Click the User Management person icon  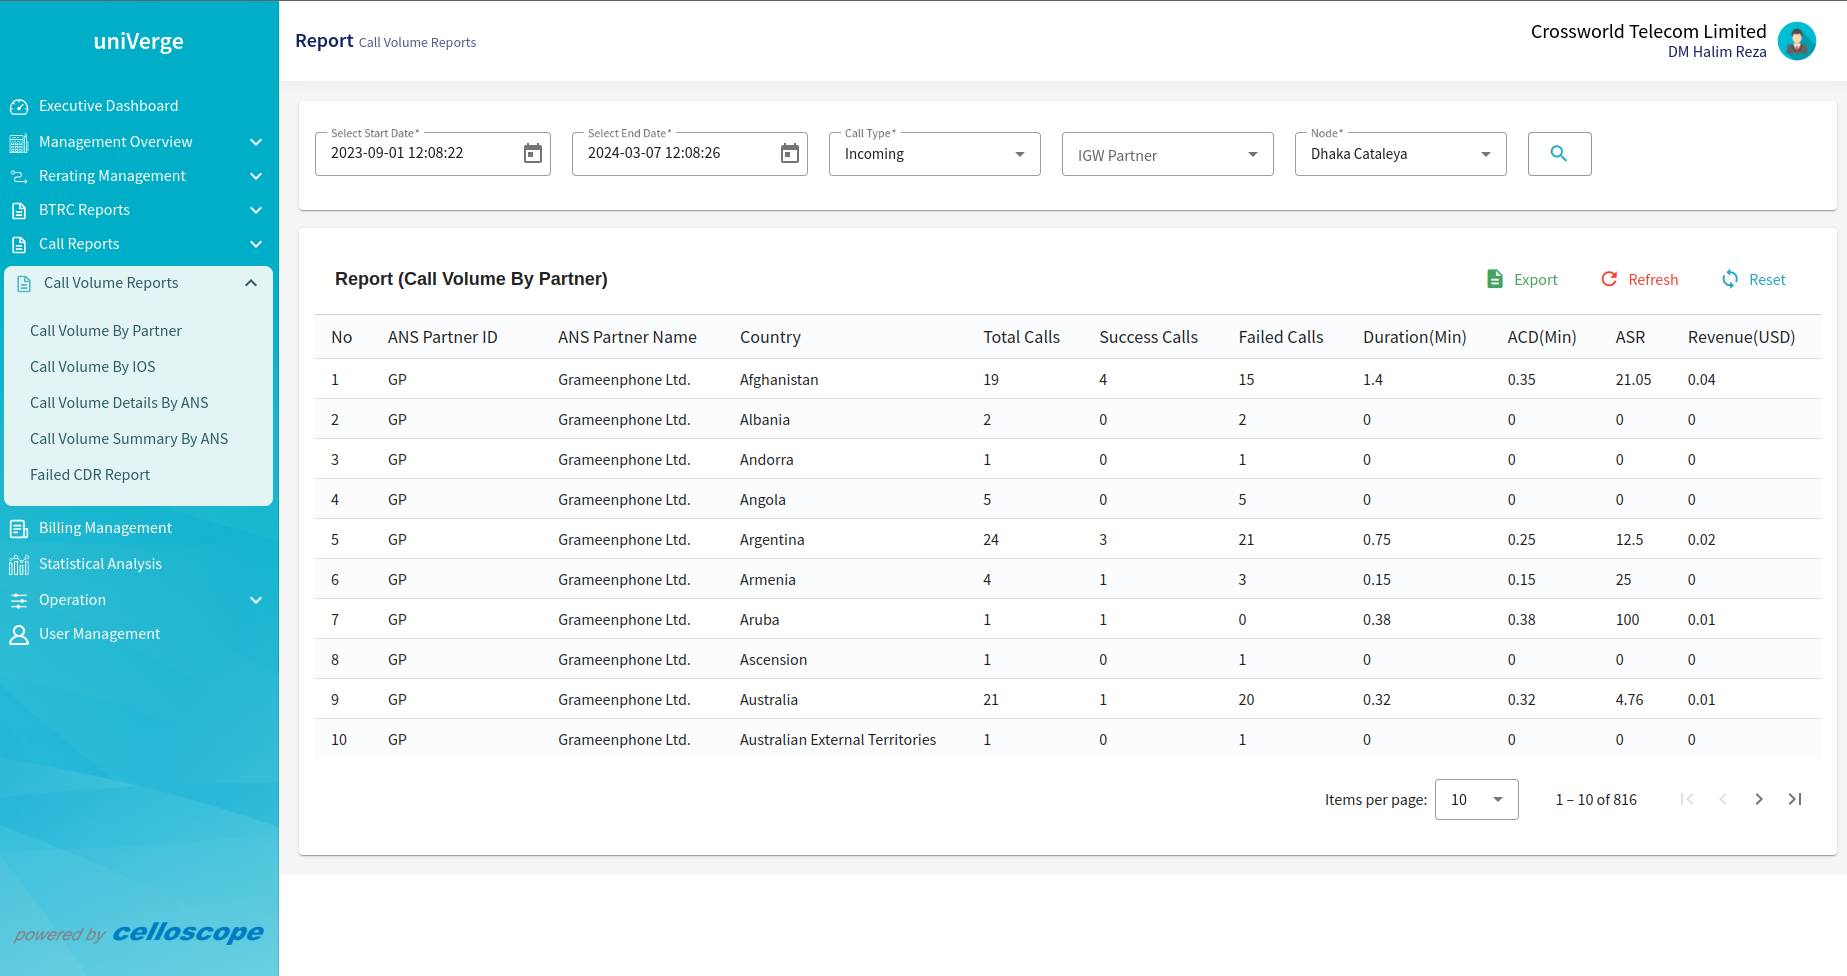pos(19,635)
